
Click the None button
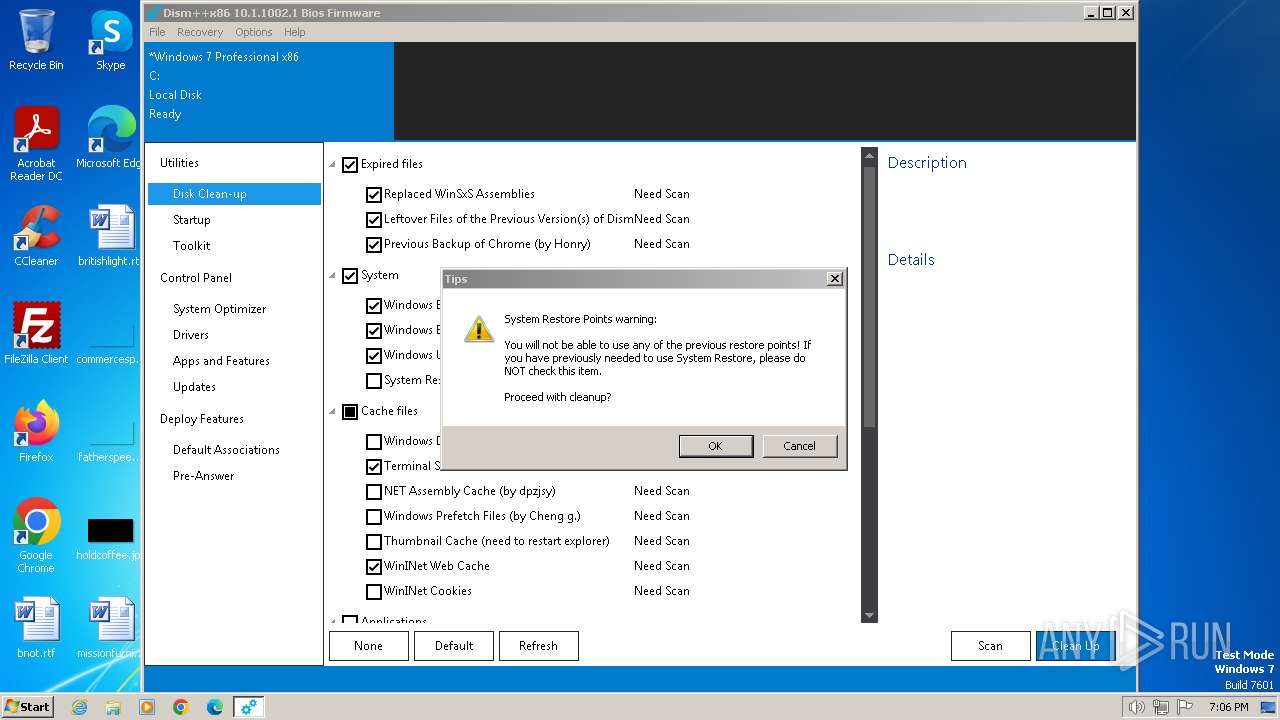(368, 646)
